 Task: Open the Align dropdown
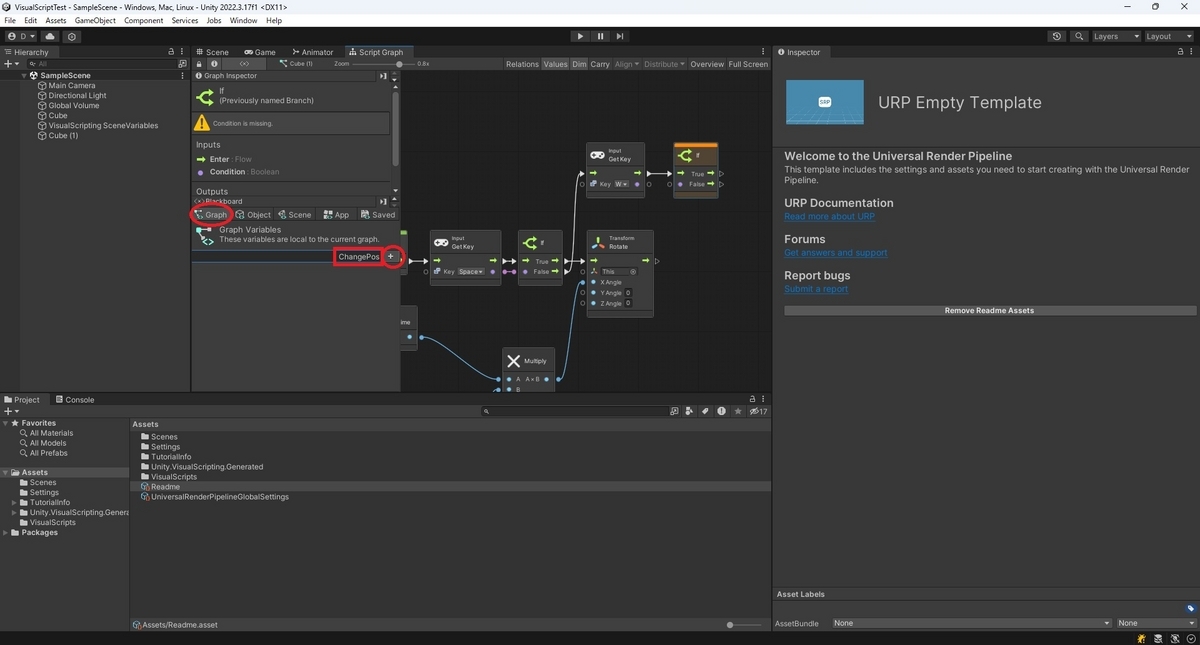coord(626,64)
